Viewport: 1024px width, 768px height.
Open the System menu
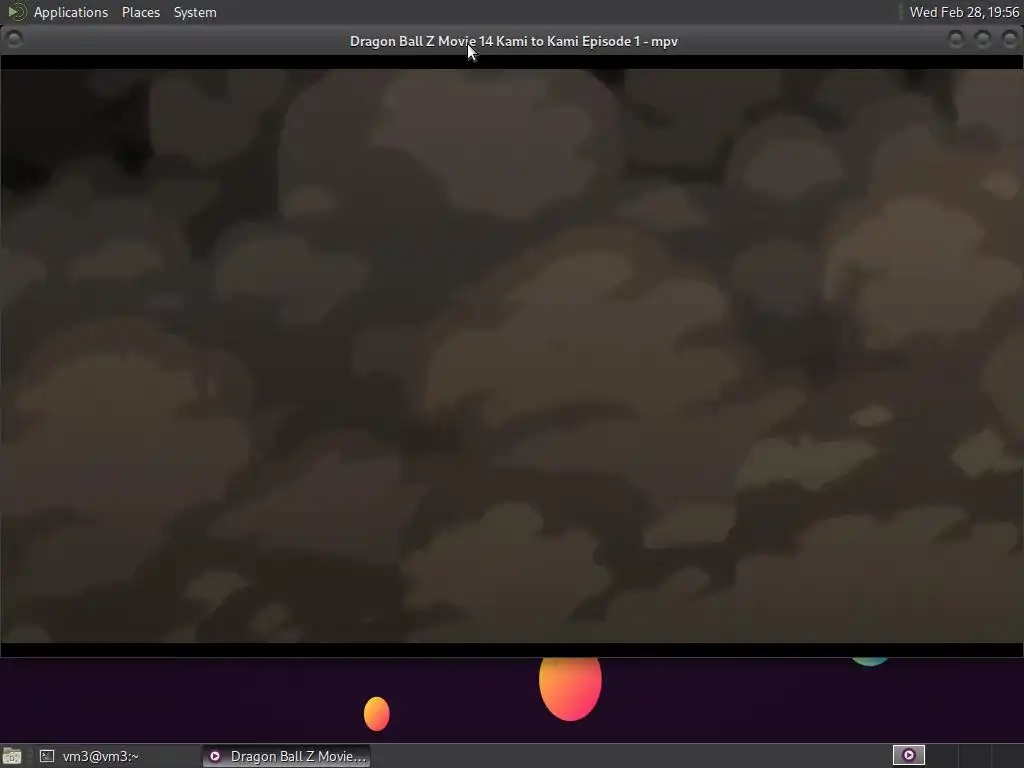pyautogui.click(x=195, y=12)
